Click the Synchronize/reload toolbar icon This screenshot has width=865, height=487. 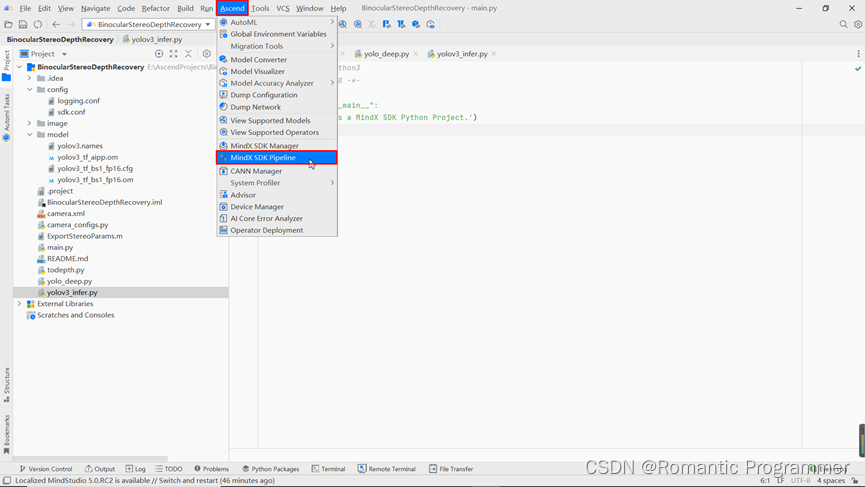point(38,24)
